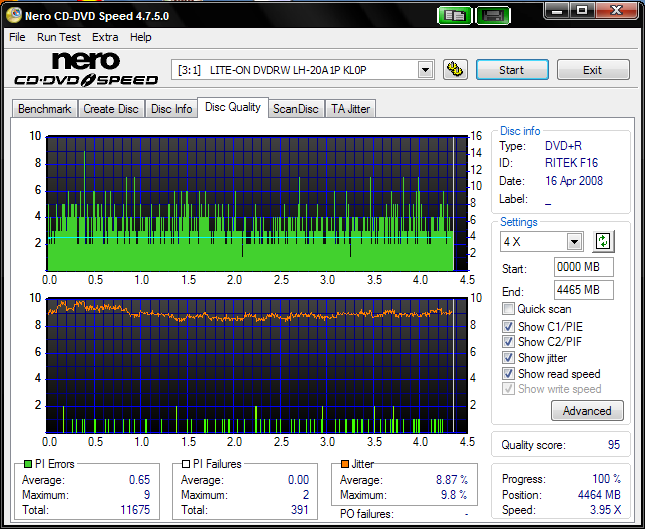Click the End position field 4465 MB
The image size is (645, 529).
583,290
